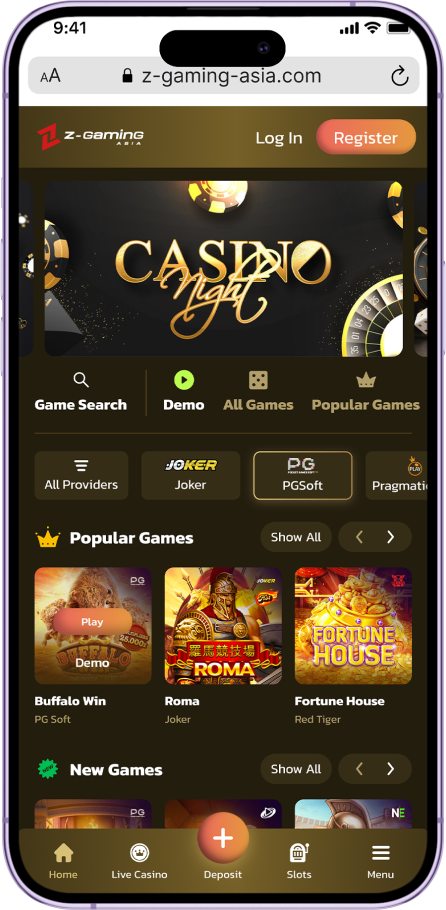446x910 pixels.
Task: Open Game Search magnifier icon
Action: pos(81,380)
